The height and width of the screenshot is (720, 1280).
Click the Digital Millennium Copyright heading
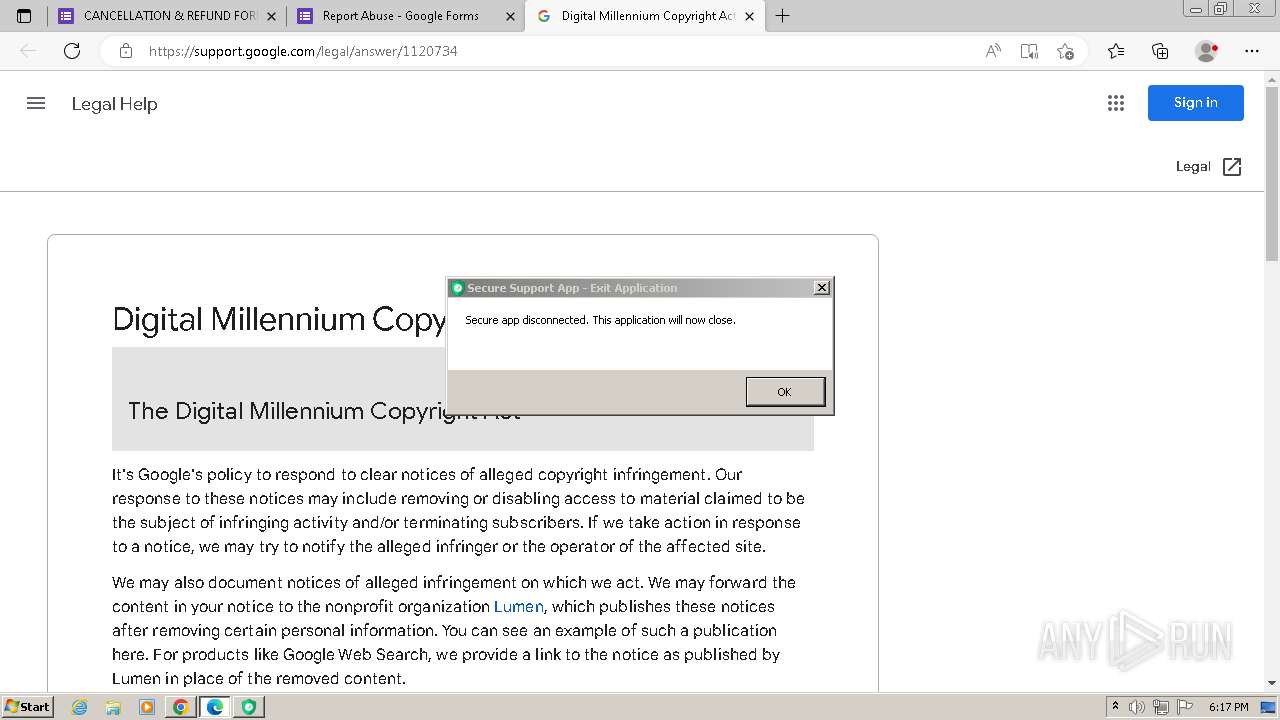click(279, 320)
